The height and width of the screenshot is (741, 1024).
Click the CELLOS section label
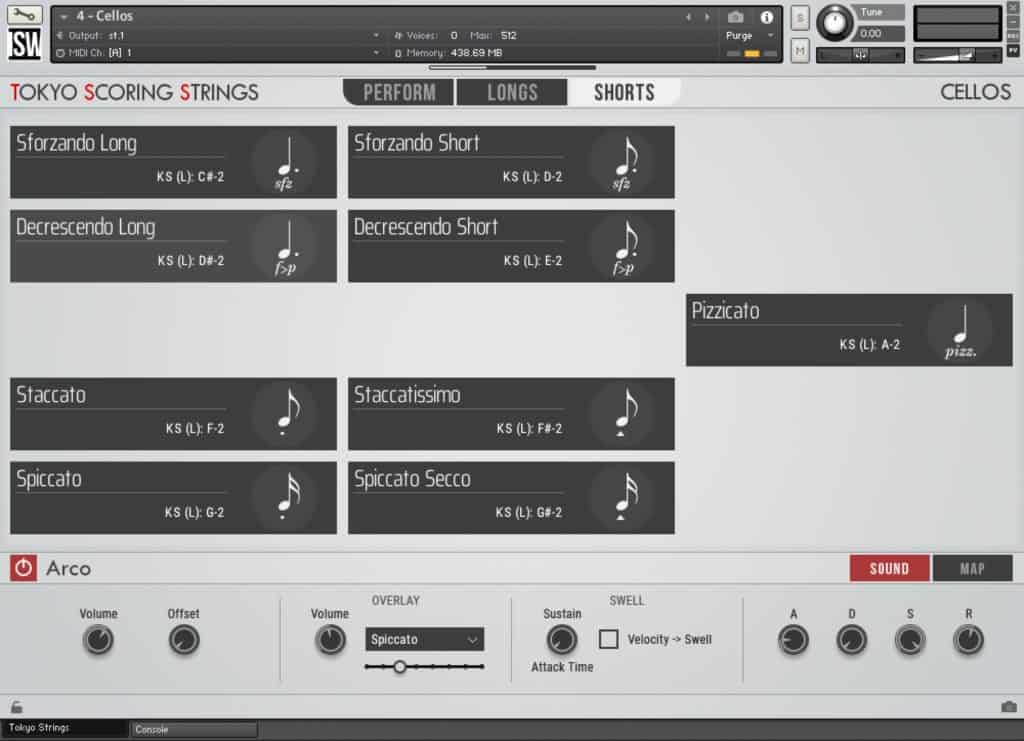click(976, 92)
